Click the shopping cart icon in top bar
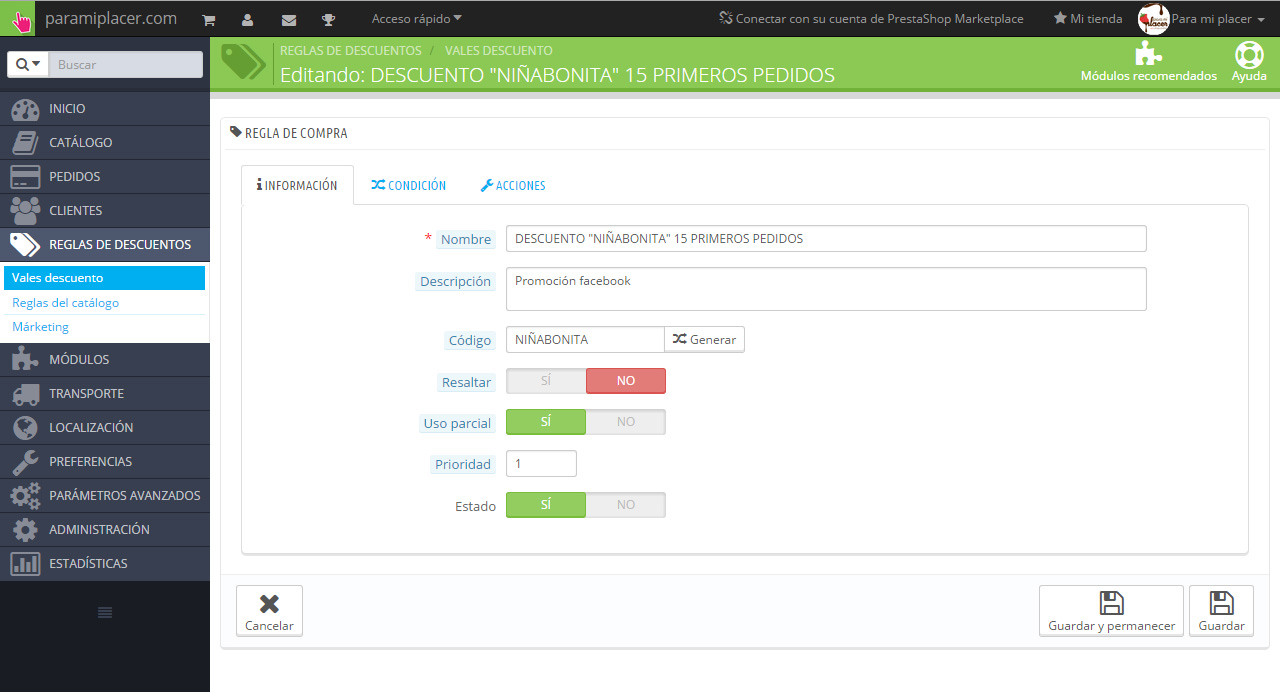Screen dimensions: 1280x692 coord(209,19)
